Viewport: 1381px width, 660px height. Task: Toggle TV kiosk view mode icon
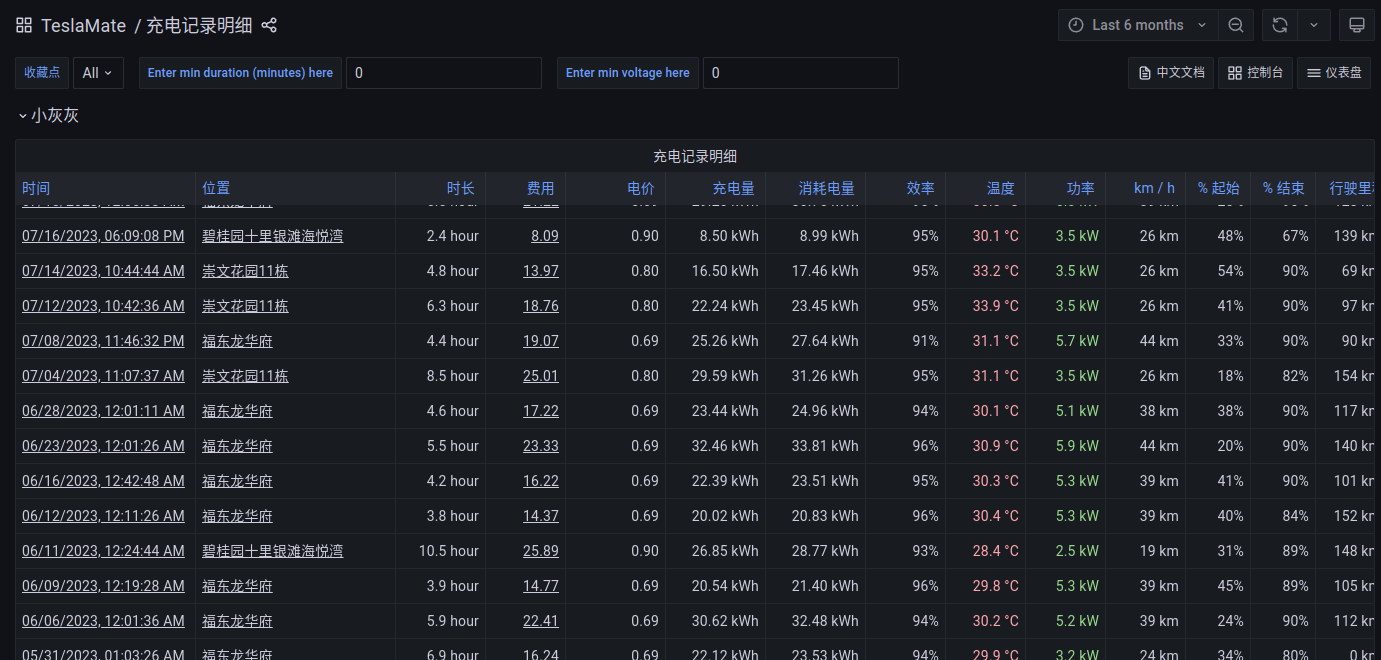1357,25
